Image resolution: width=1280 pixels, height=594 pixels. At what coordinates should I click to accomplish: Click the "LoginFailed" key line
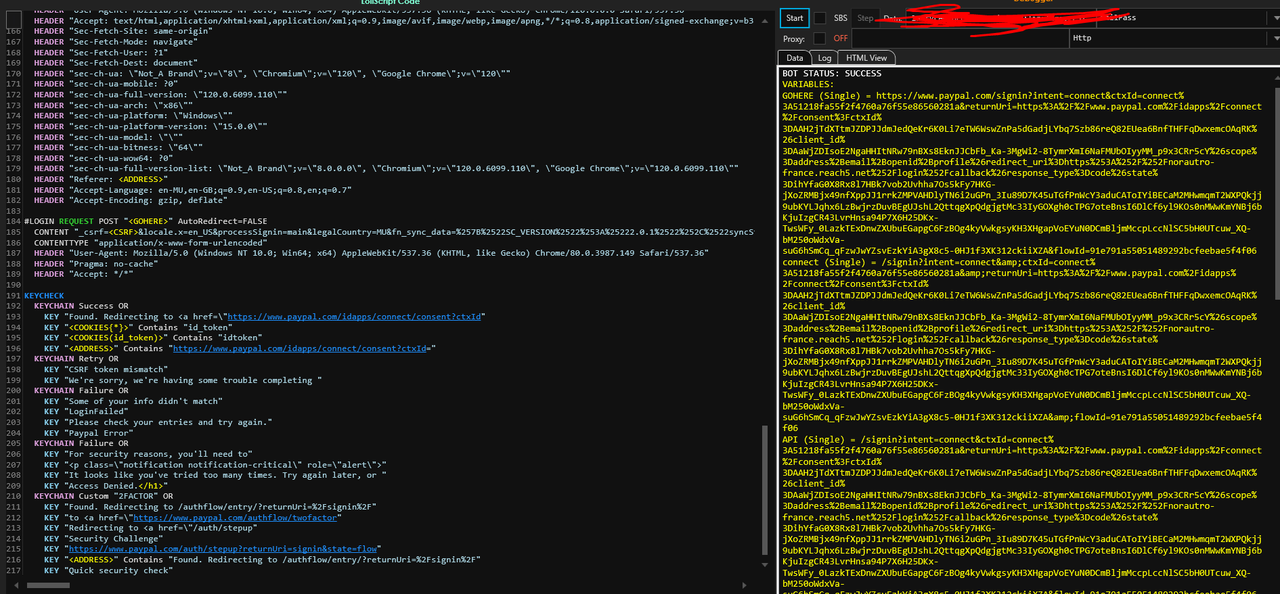coord(86,411)
